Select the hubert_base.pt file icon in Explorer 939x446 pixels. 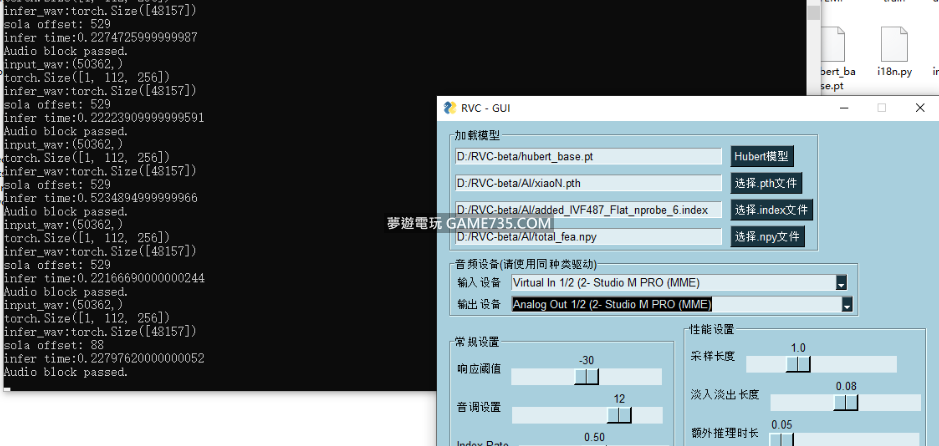pyautogui.click(x=832, y=43)
